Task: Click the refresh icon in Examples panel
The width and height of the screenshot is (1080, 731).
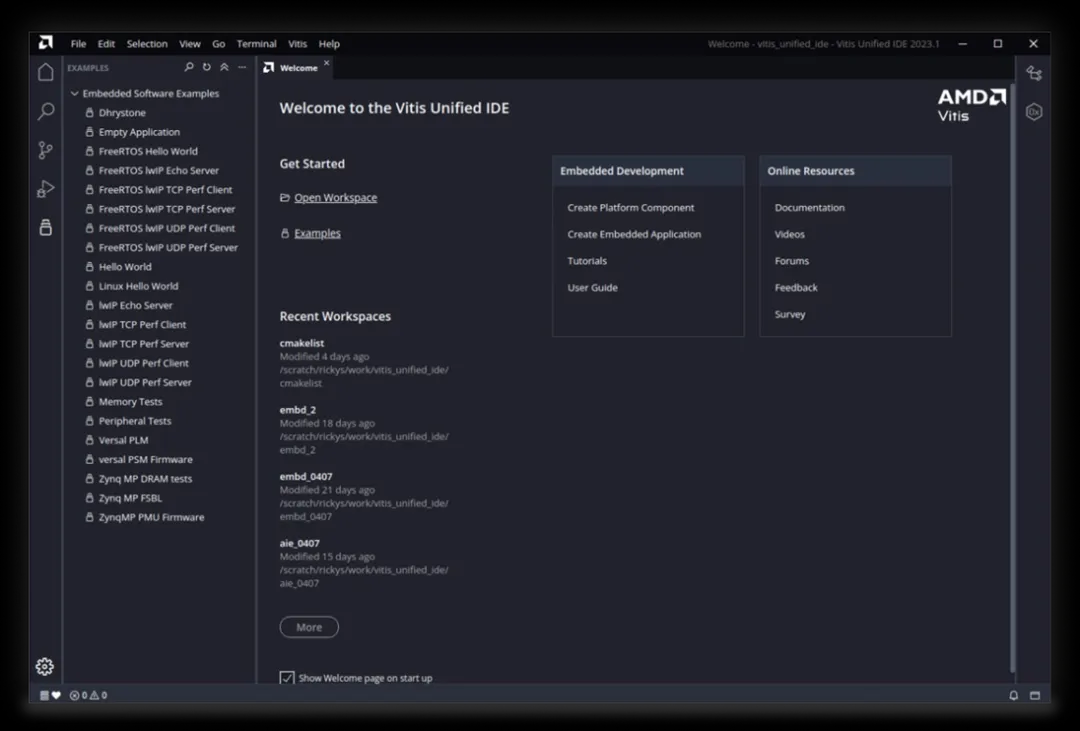Action: click(207, 68)
